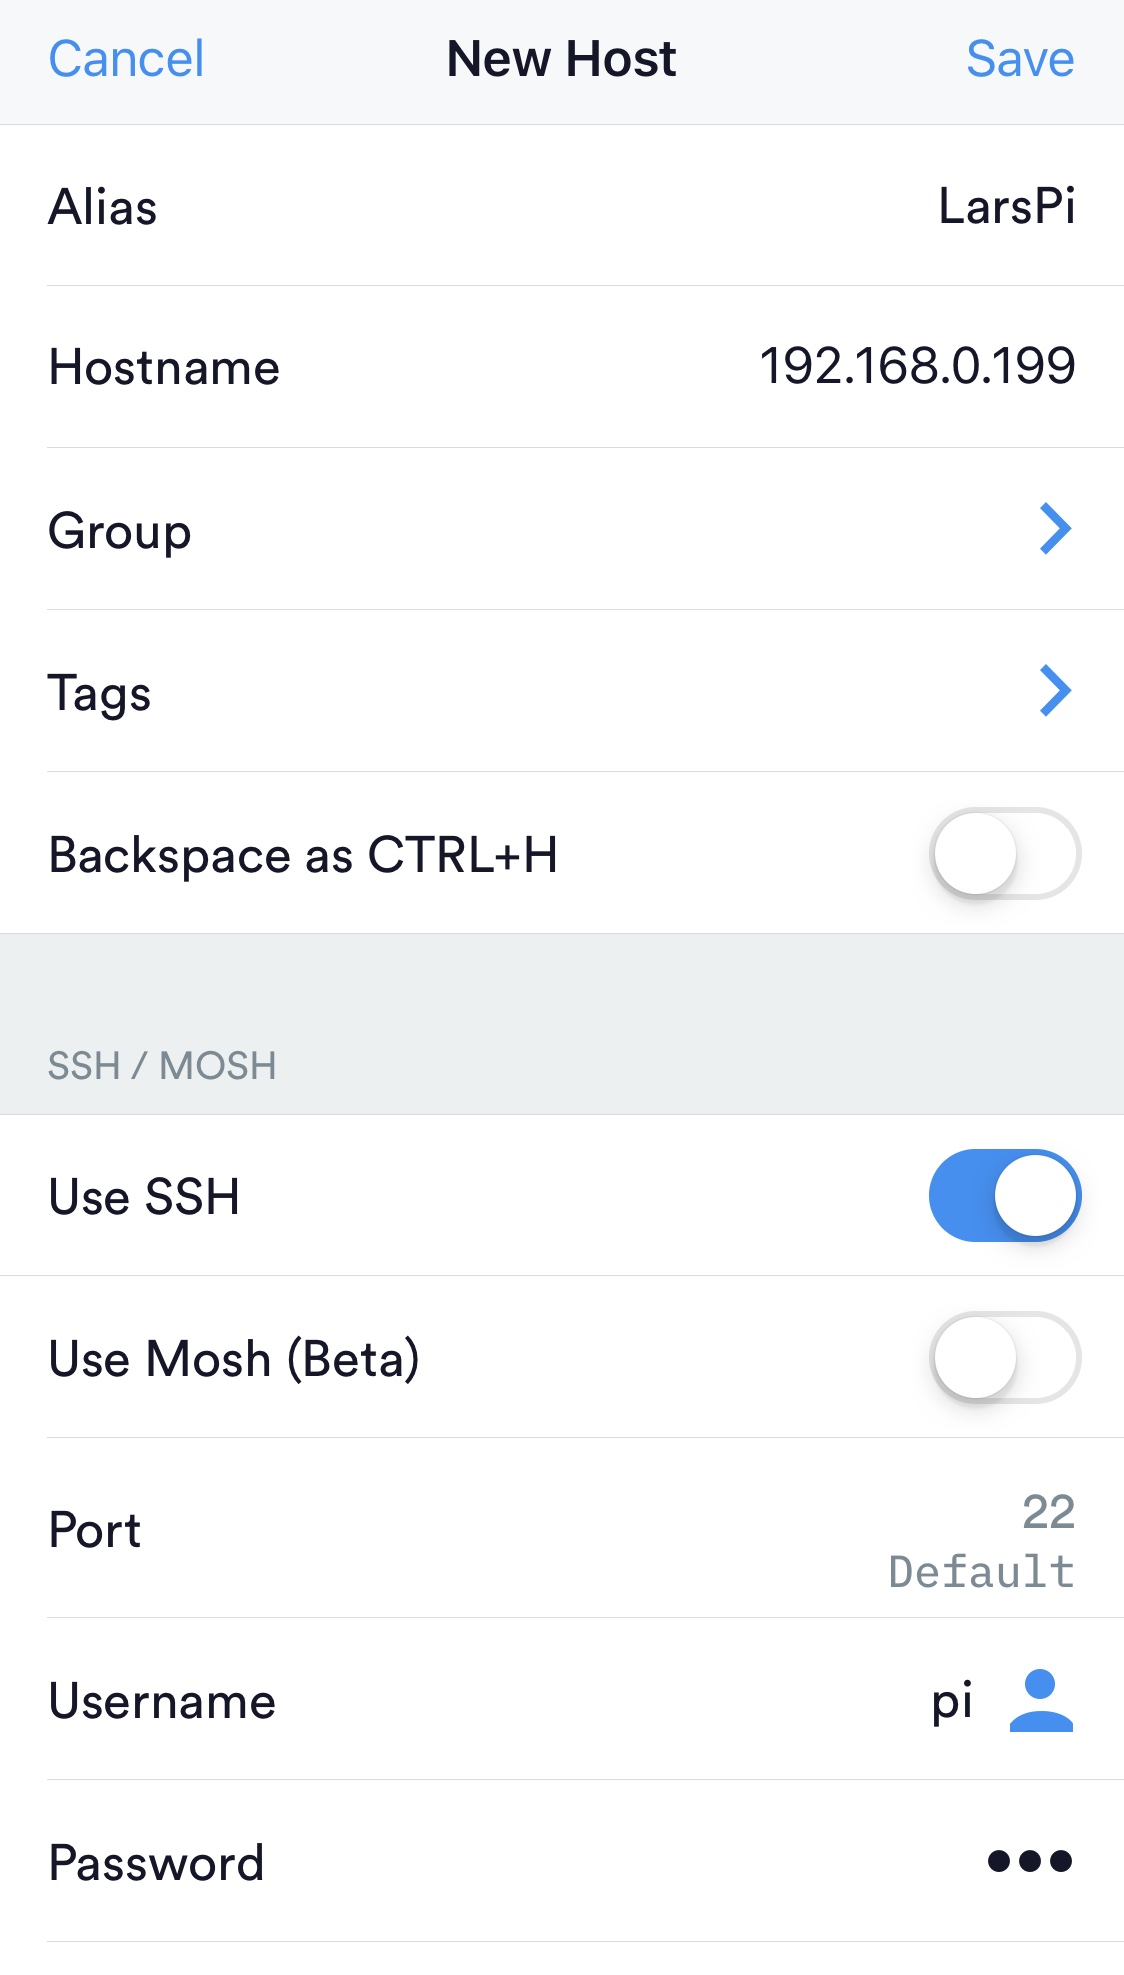Open the Tags row label
The image size is (1124, 1975).
(99, 693)
